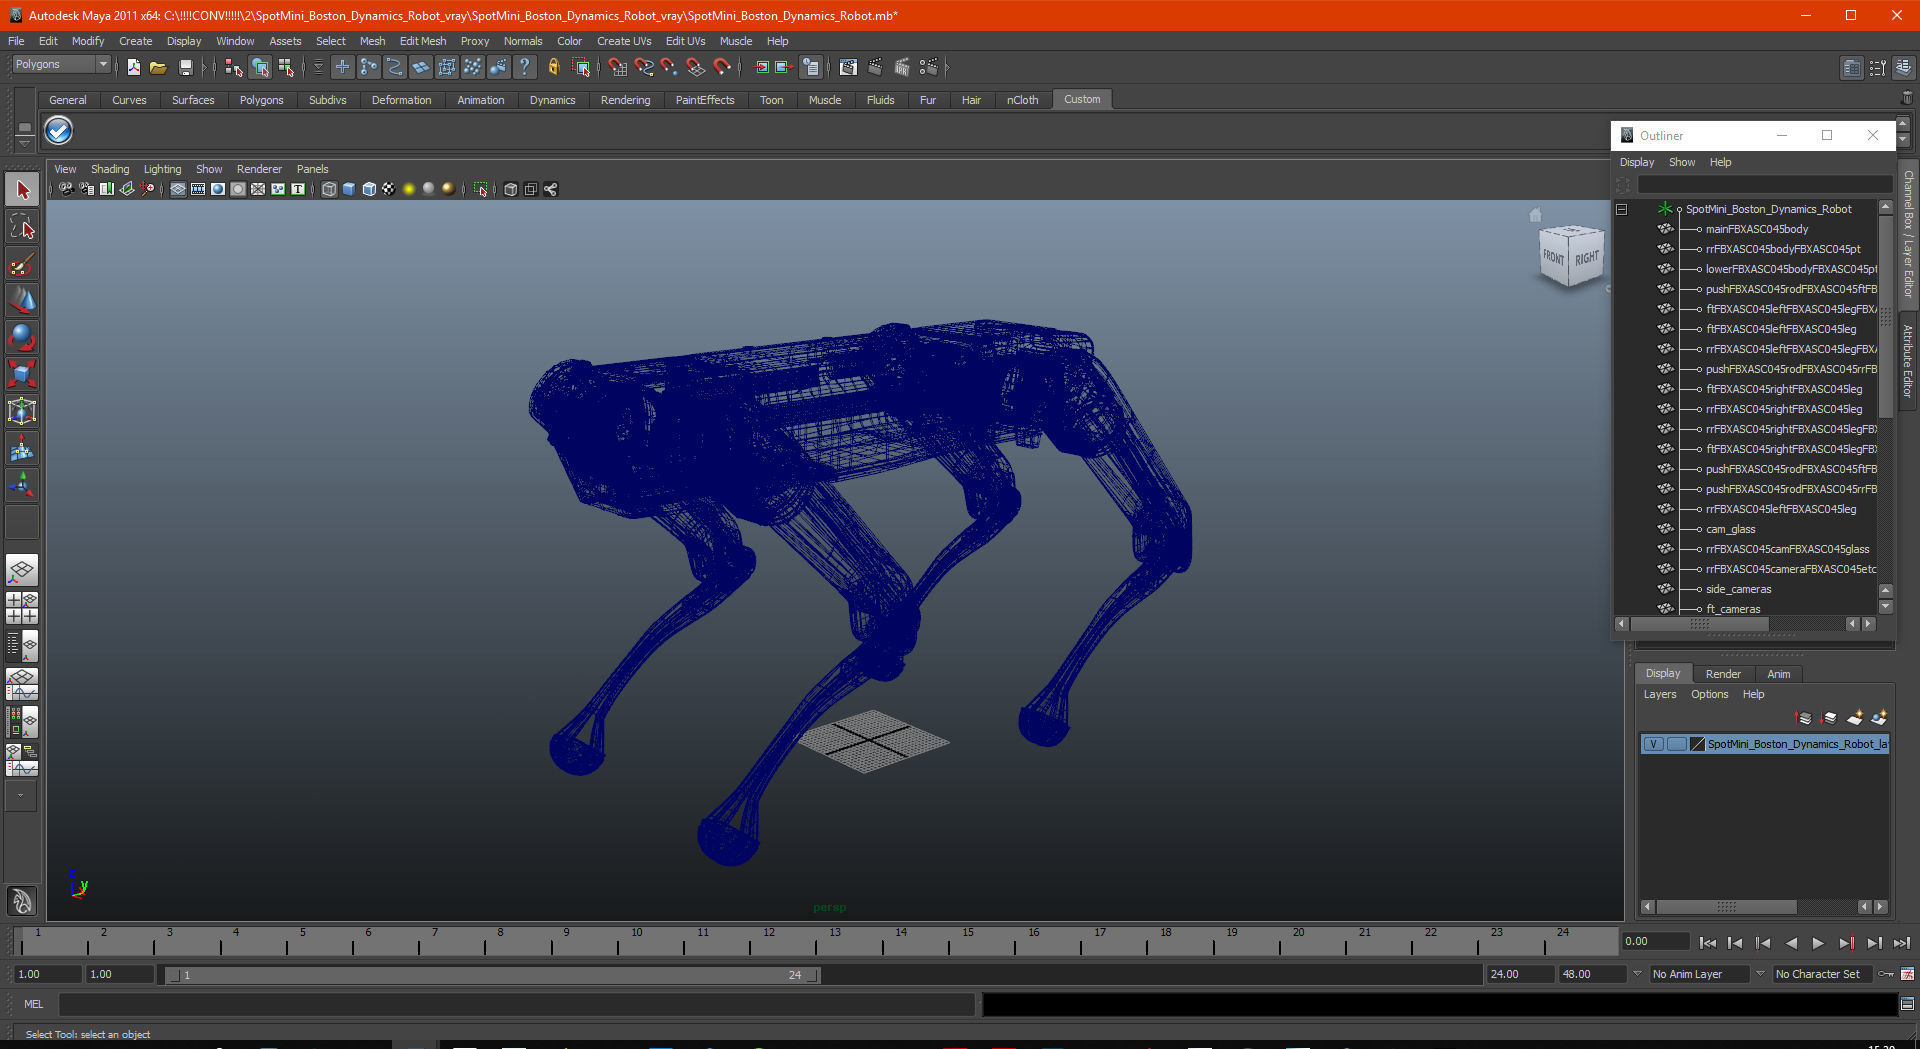Enable Snap to Curves magnet
The height and width of the screenshot is (1049, 1920).
click(644, 67)
